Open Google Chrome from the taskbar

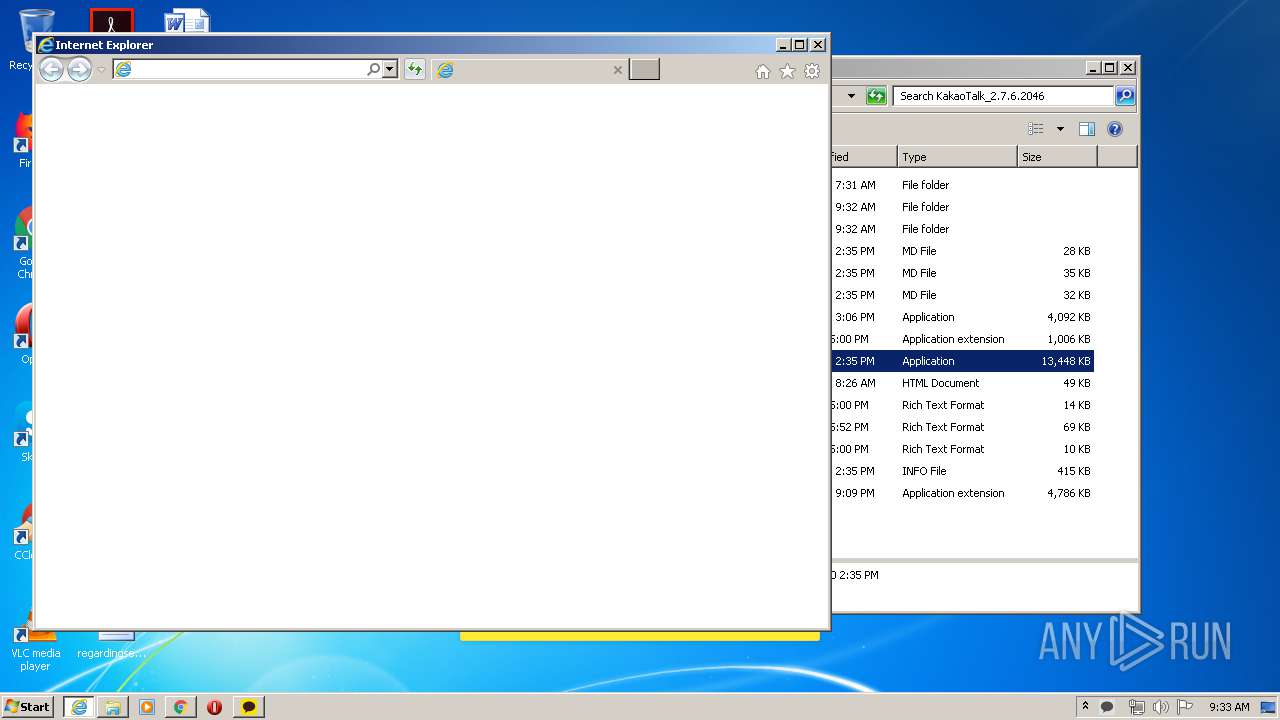pos(181,706)
